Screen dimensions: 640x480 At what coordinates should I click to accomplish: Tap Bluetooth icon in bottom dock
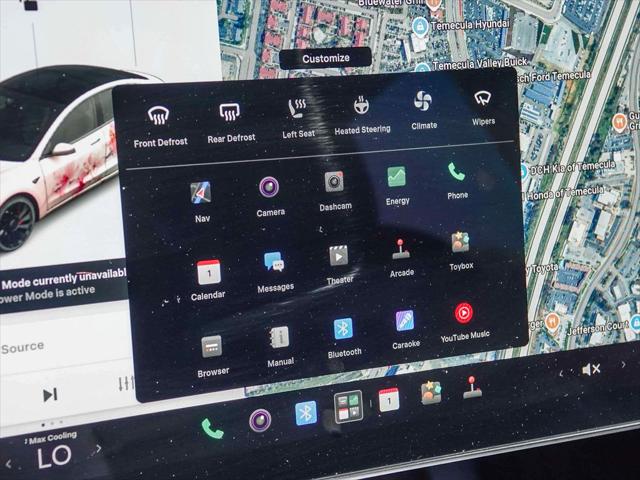point(306,413)
